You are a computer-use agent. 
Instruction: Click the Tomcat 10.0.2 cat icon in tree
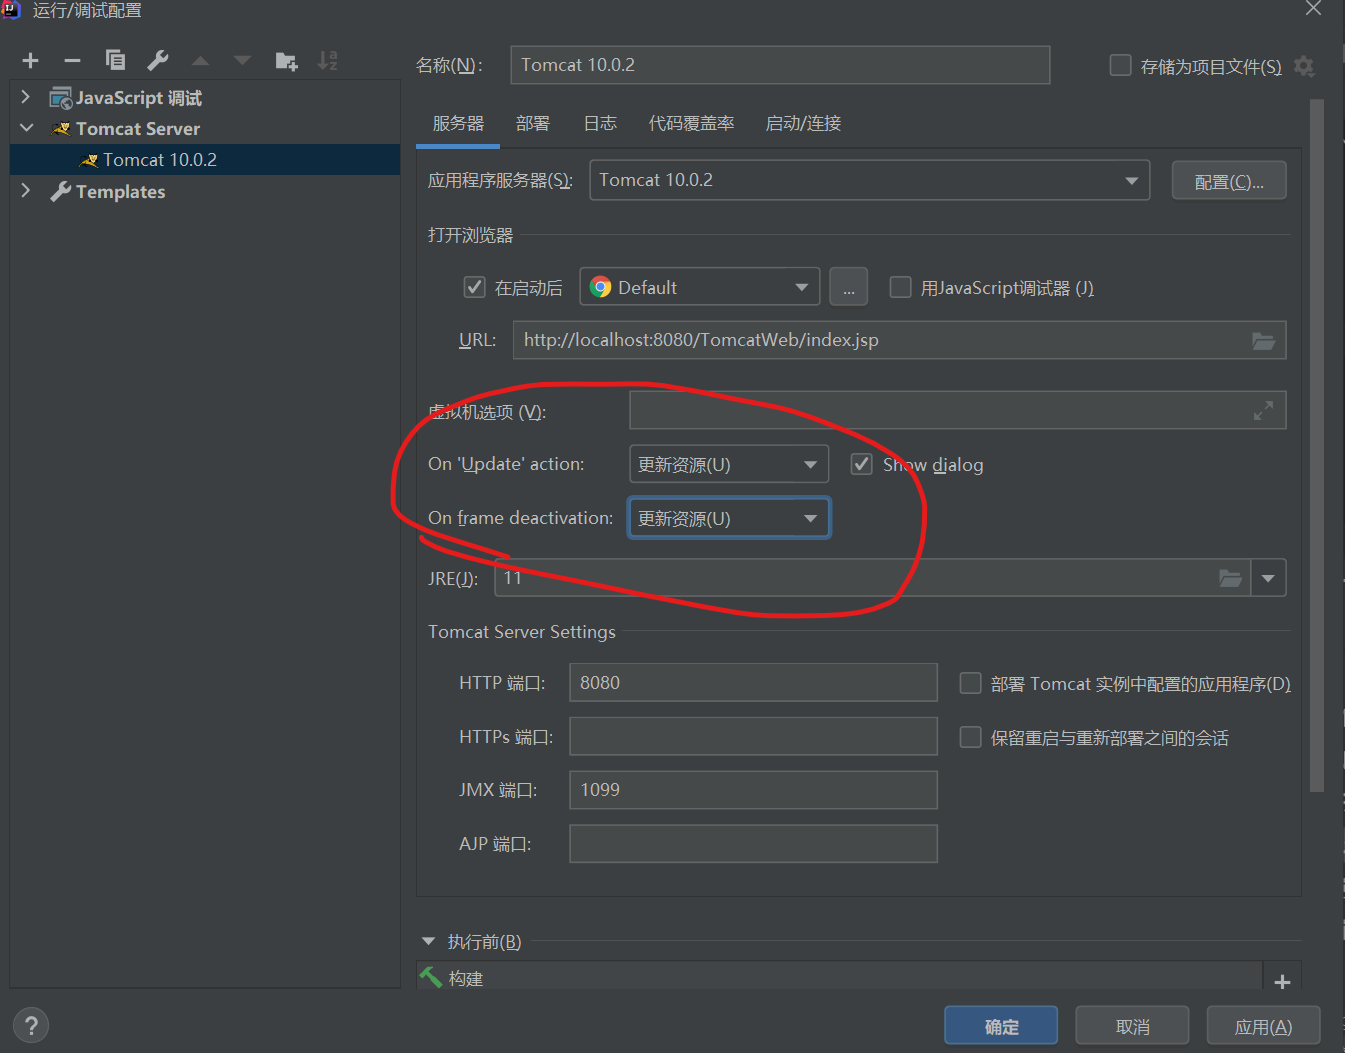pos(89,160)
